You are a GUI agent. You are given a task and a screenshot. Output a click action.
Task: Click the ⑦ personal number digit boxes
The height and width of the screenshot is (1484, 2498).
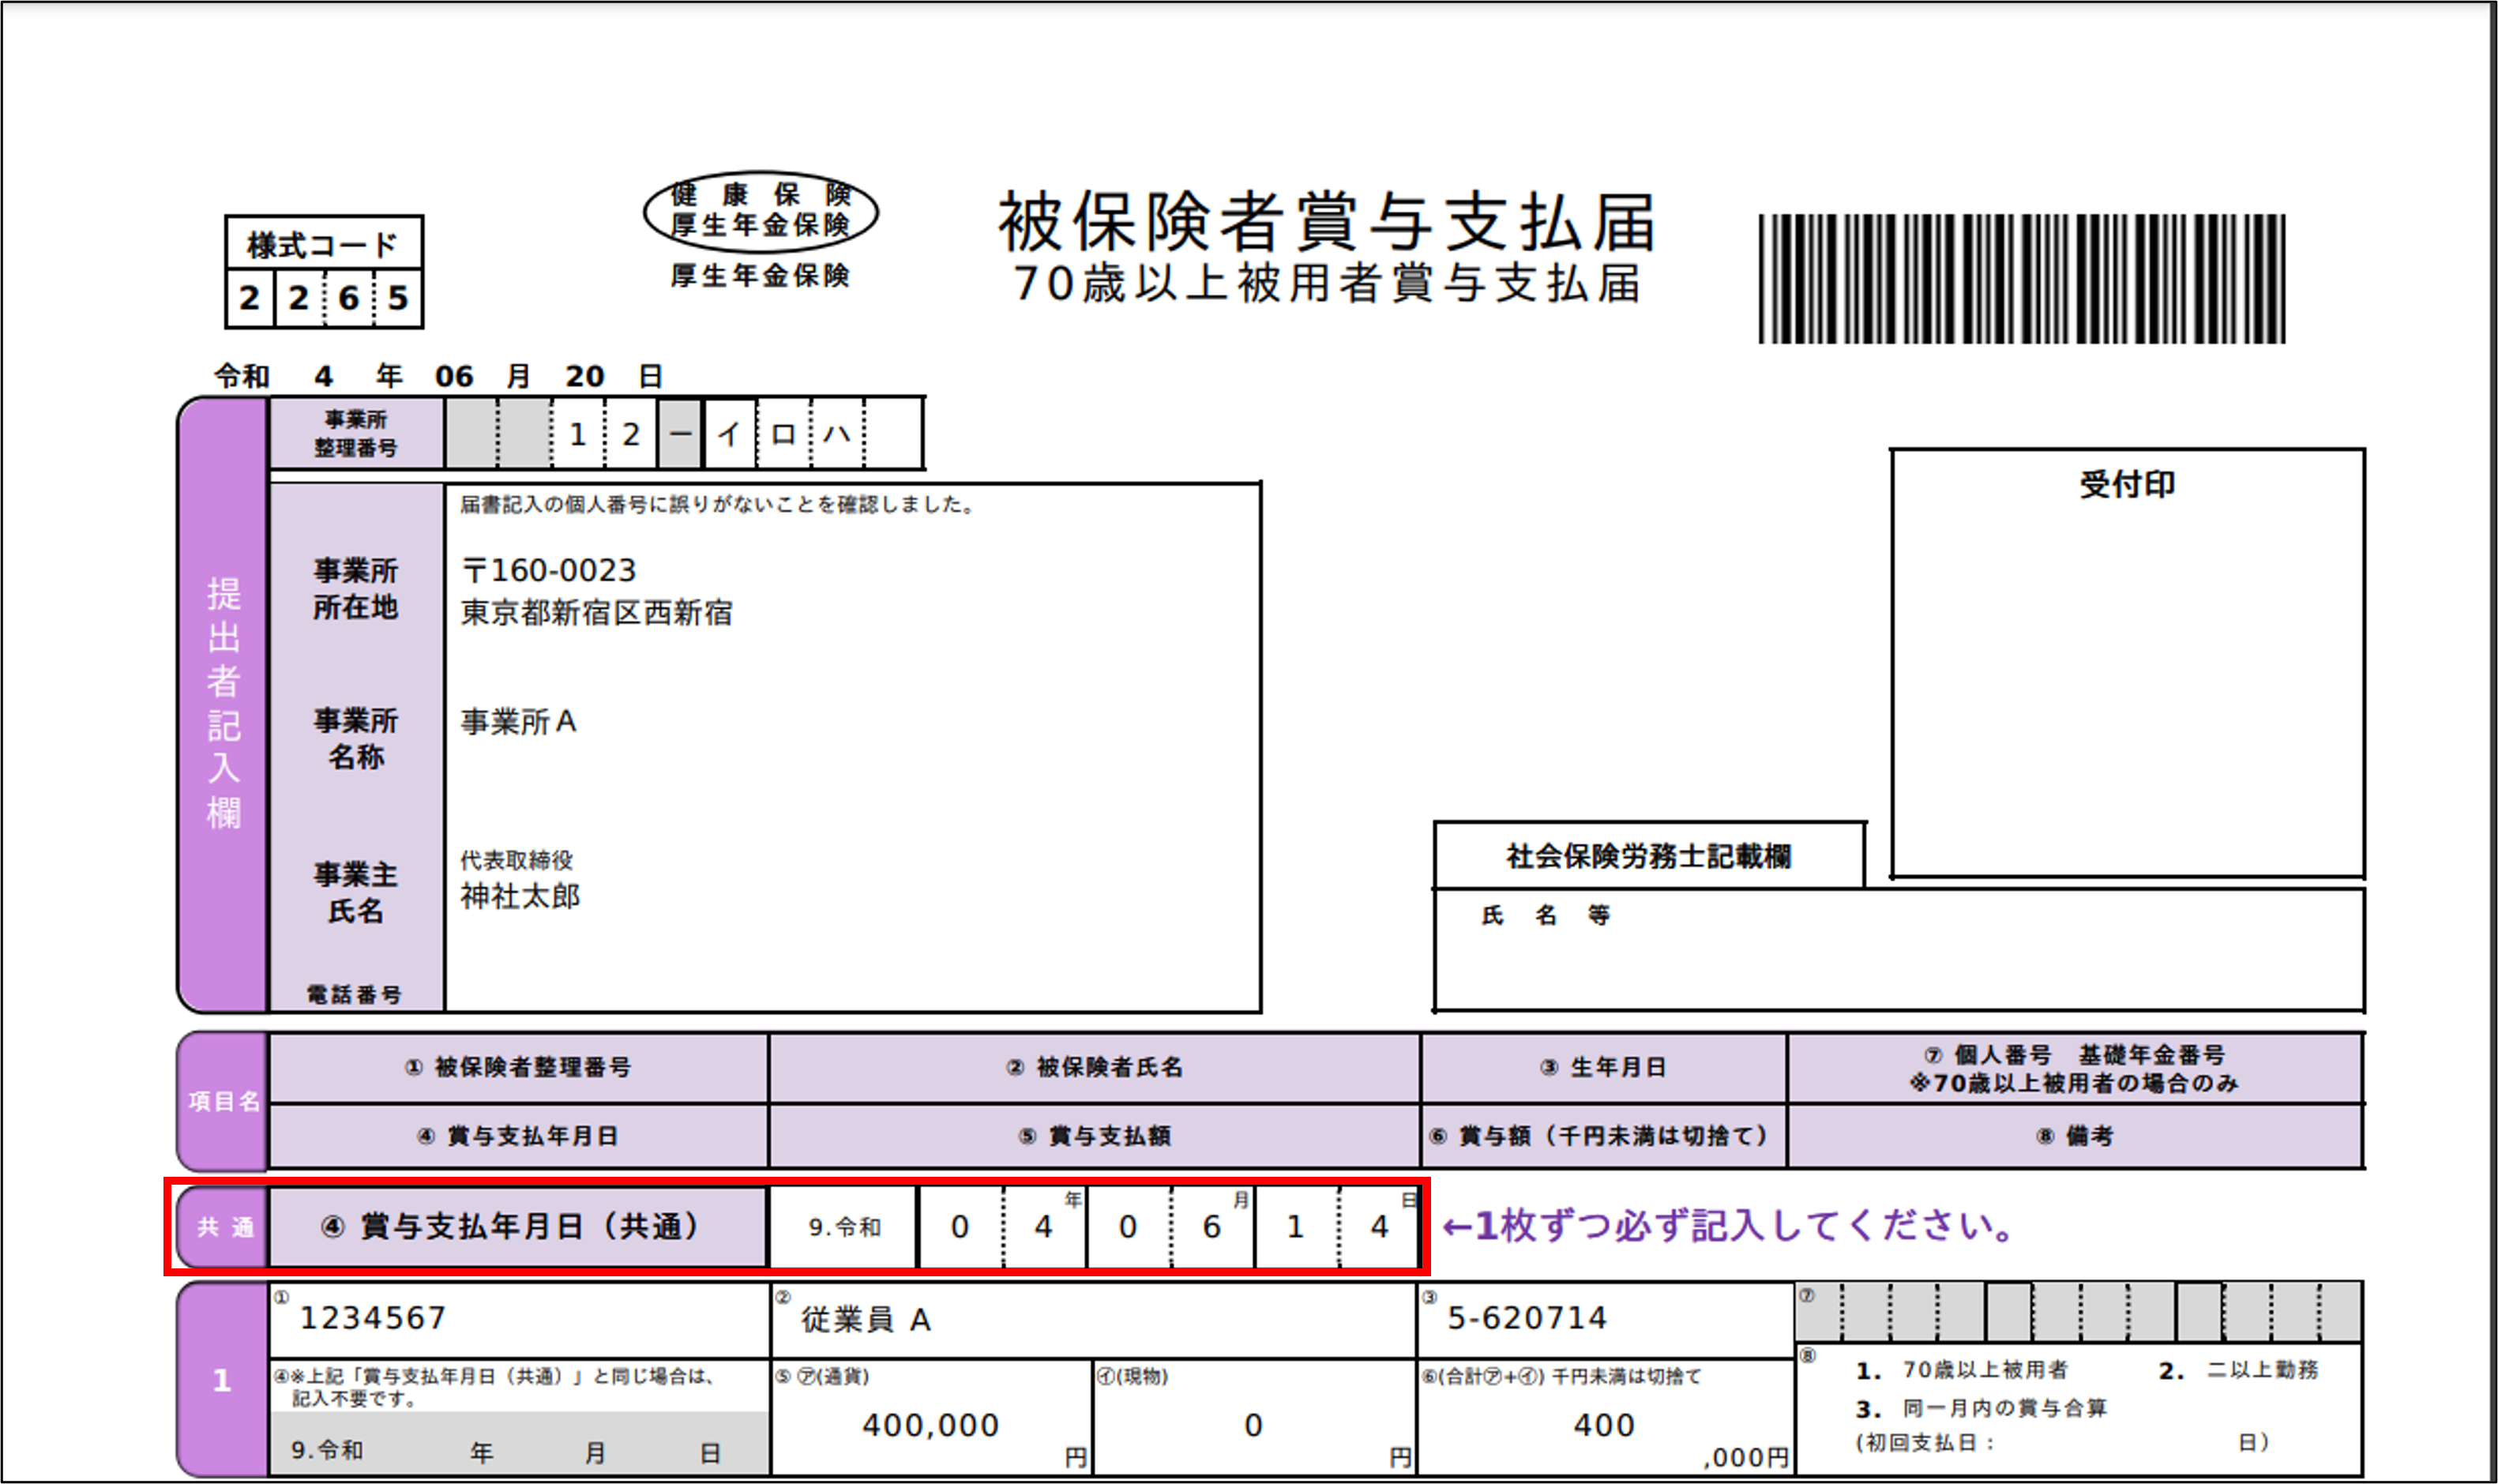tap(2079, 1312)
